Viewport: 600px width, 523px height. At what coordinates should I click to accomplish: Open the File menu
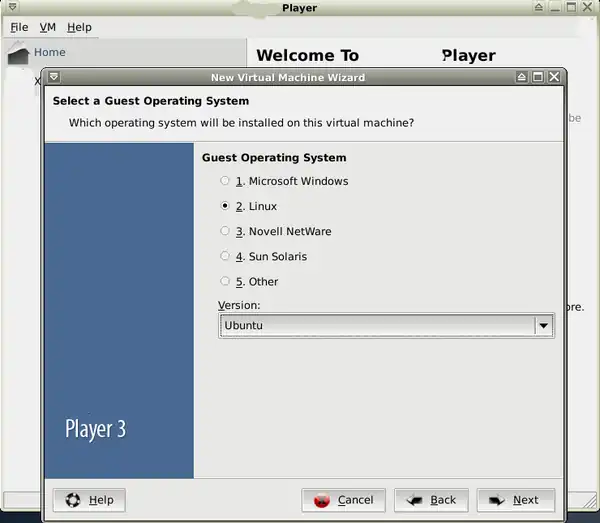(19, 27)
